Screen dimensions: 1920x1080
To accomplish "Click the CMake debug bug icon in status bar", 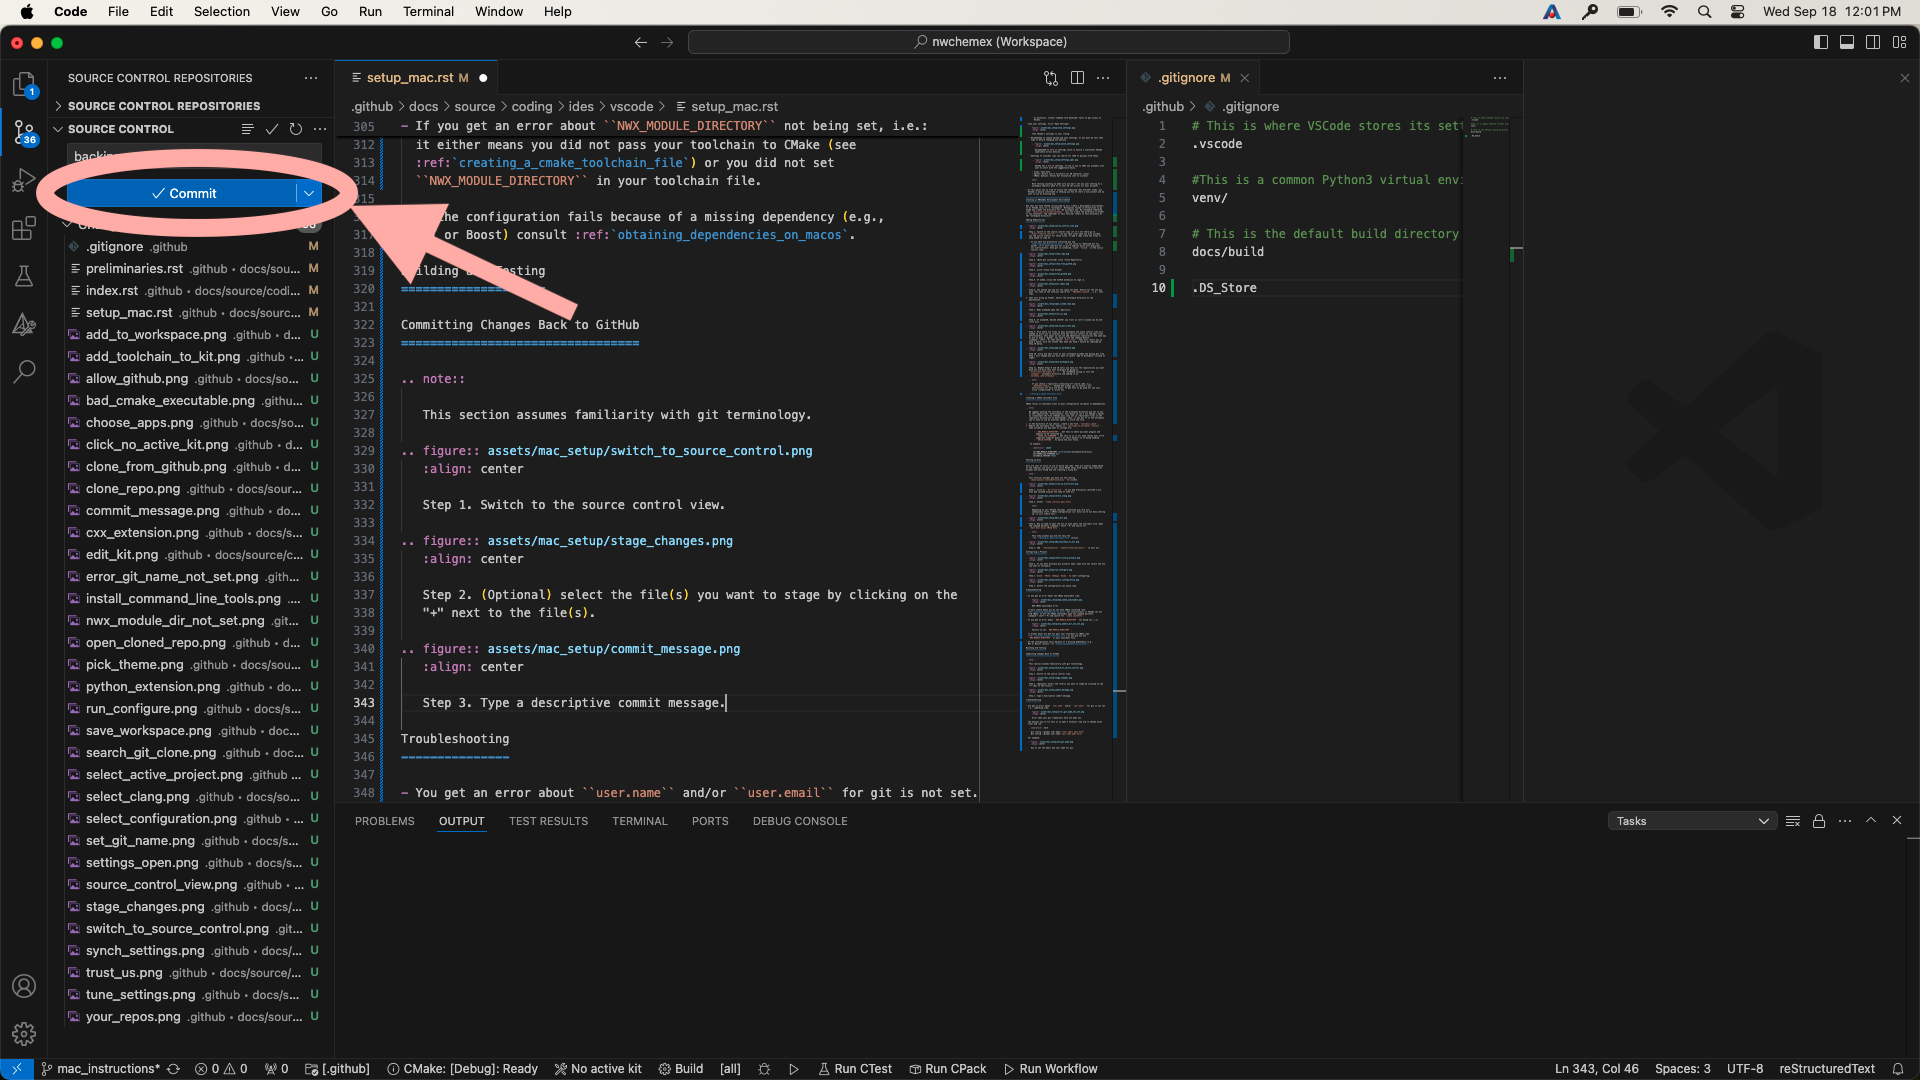I will point(764,1069).
